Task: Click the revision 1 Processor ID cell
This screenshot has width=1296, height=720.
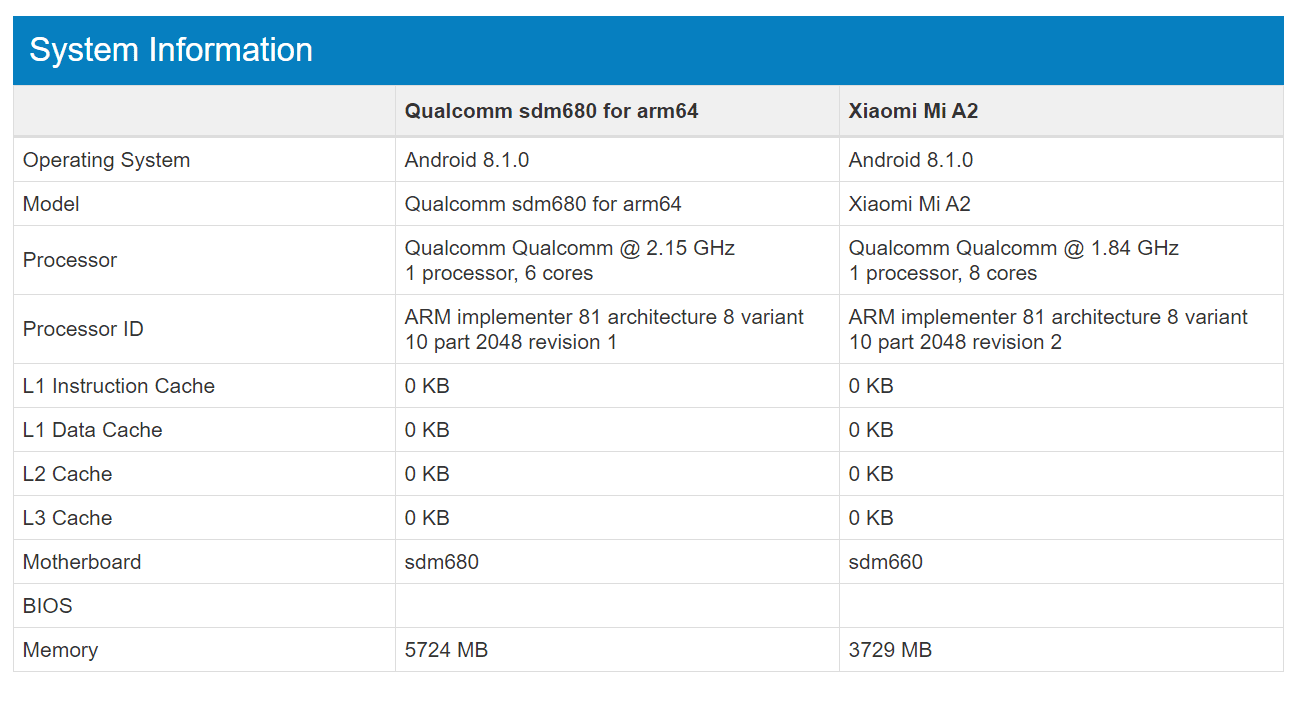Action: [x=617, y=329]
